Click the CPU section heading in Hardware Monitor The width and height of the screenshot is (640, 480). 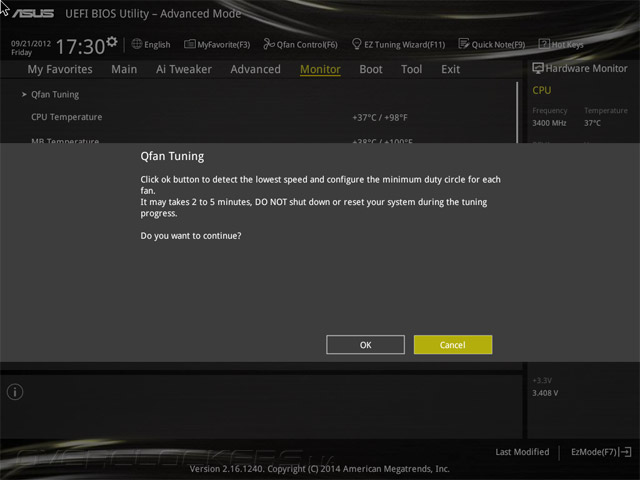coord(542,90)
